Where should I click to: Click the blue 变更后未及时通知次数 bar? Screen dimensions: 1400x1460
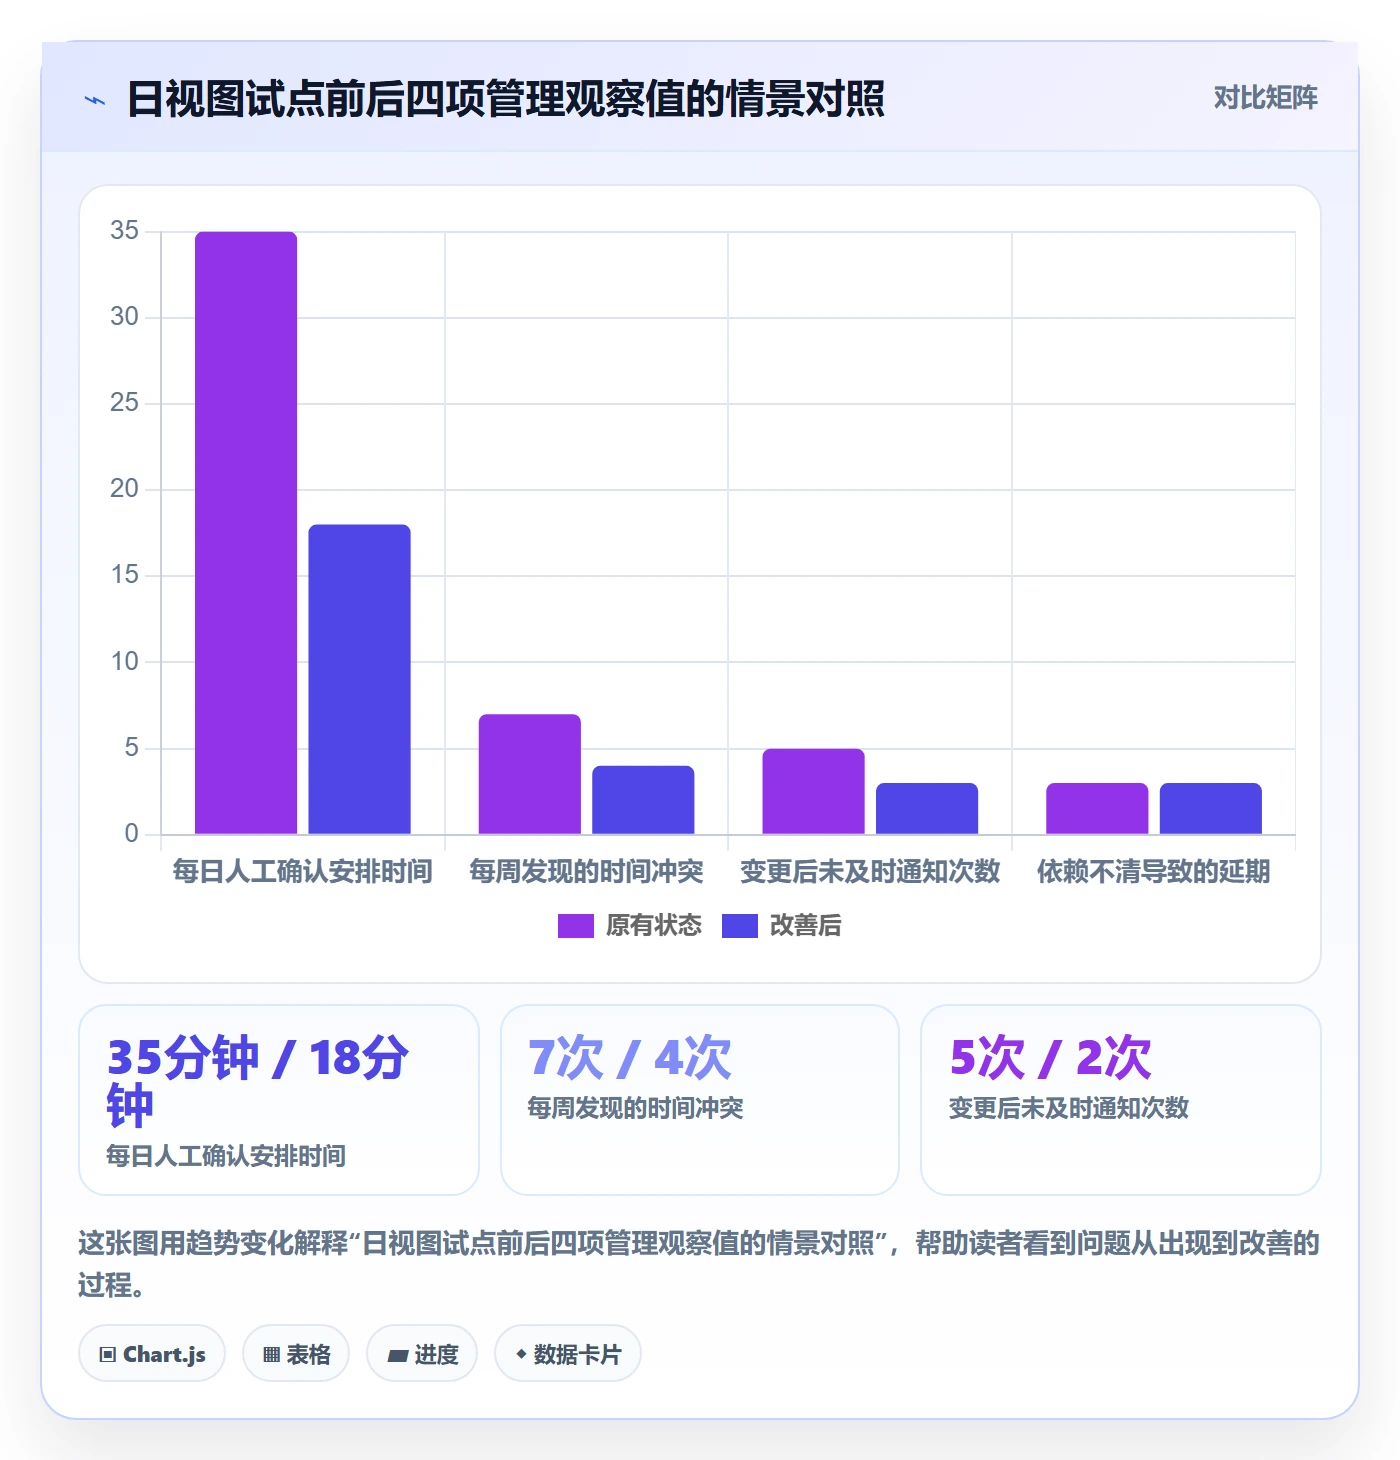coord(927,808)
